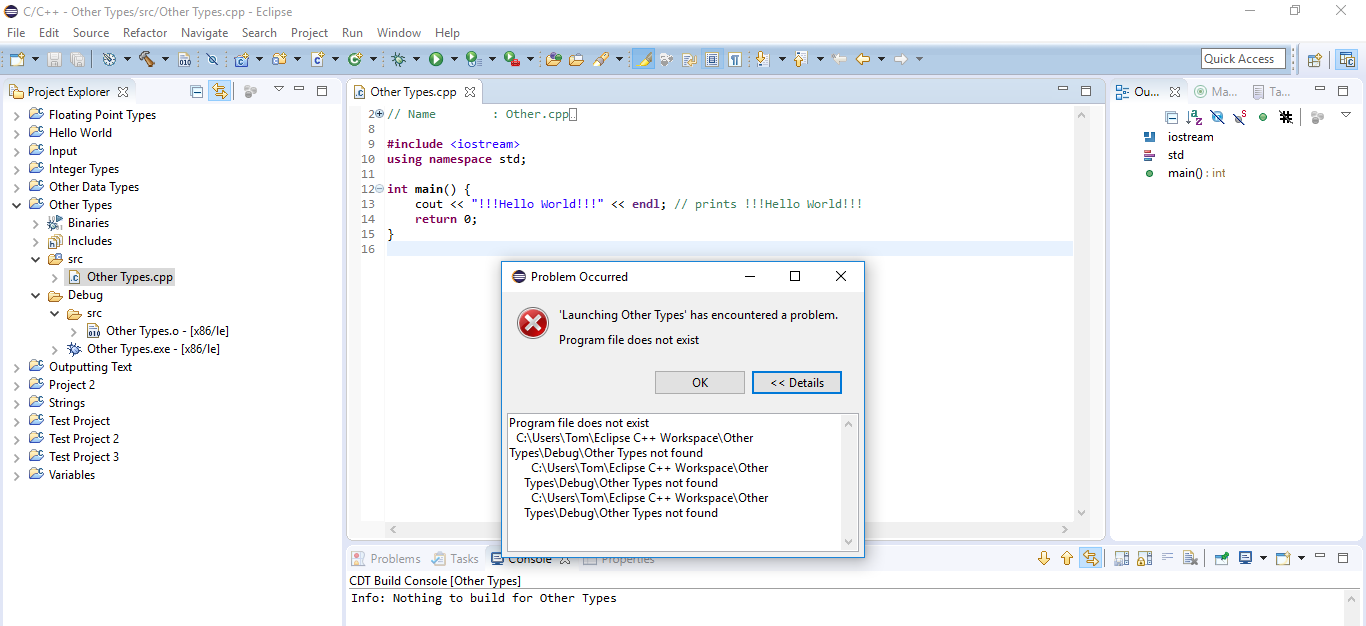Click Sort alphabetically icon in Outline
Viewport: 1366px width, 626px height.
(x=1194, y=117)
